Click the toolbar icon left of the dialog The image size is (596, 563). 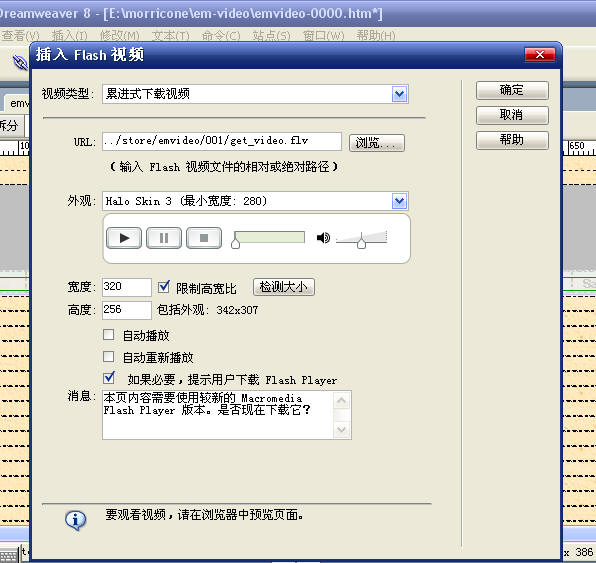point(20,62)
